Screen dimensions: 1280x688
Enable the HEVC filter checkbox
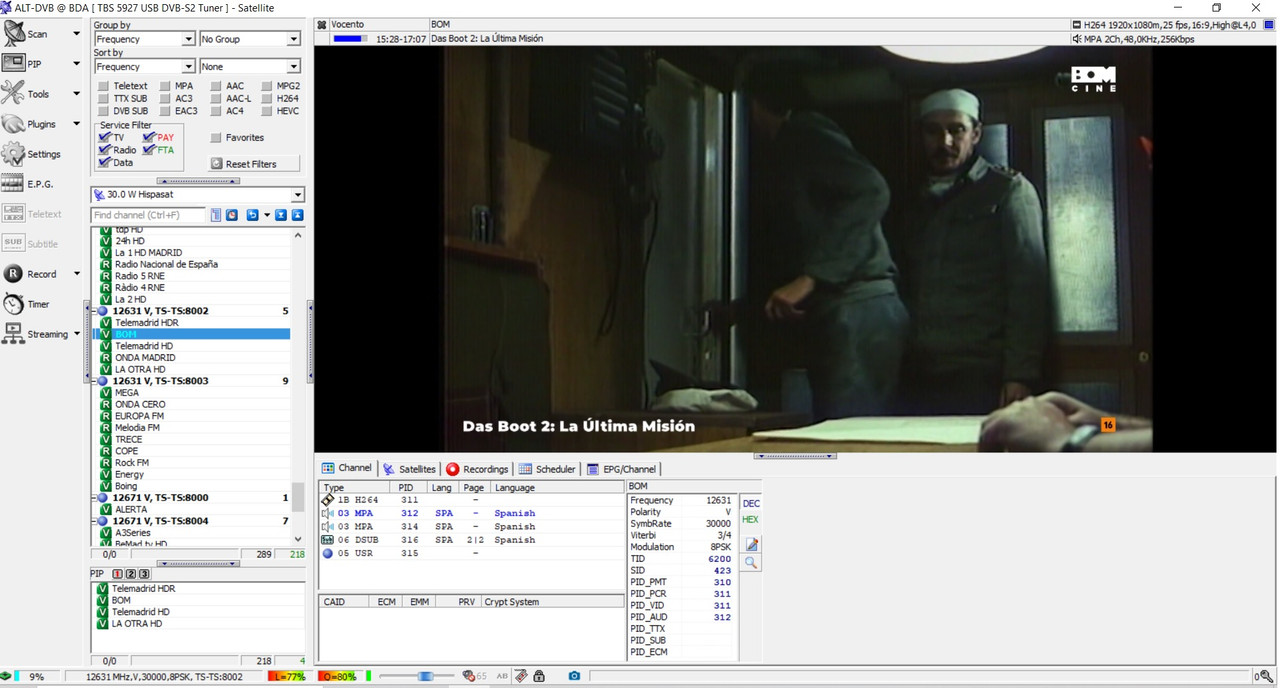pos(267,111)
